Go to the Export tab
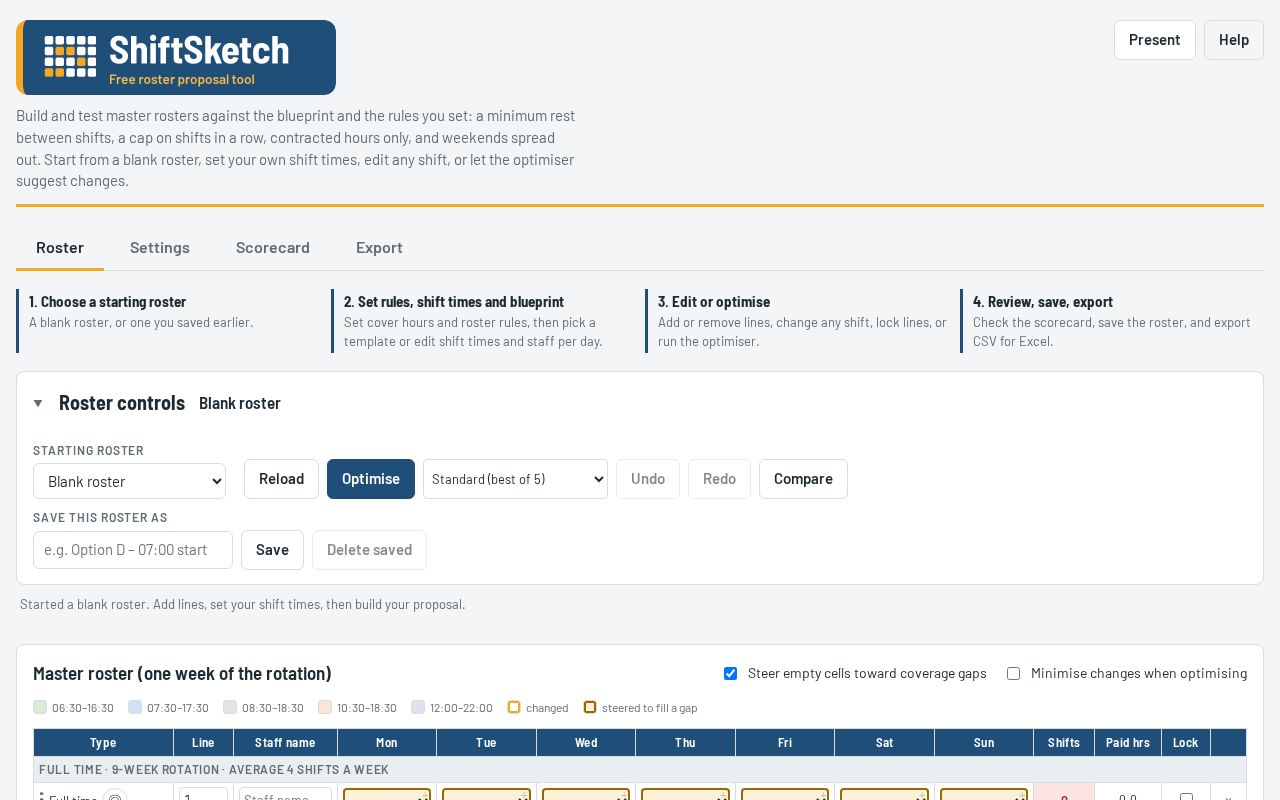This screenshot has width=1280, height=800. point(379,248)
